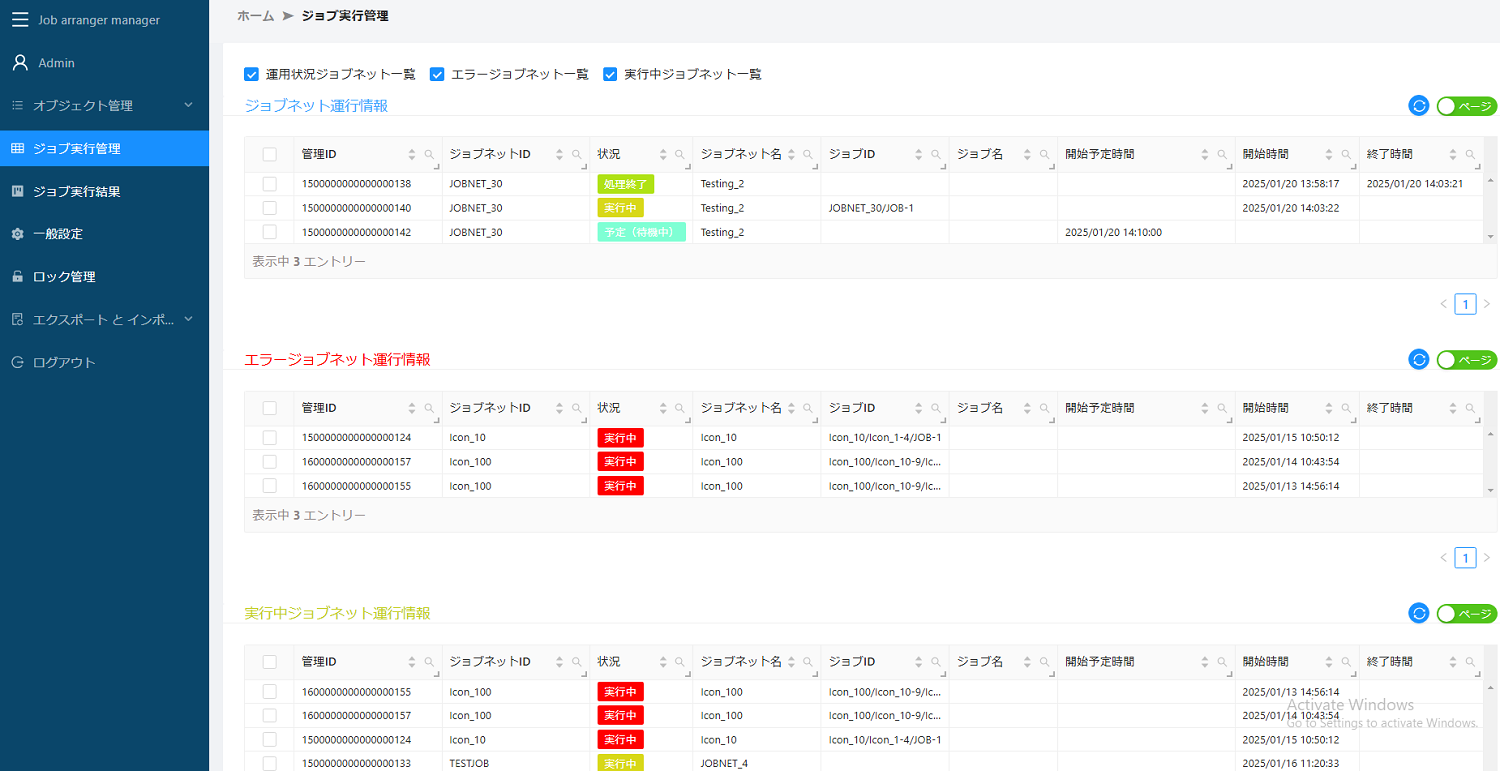Click the Admin profile icon
Viewport: 1500px width, 771px height.
click(x=20, y=62)
